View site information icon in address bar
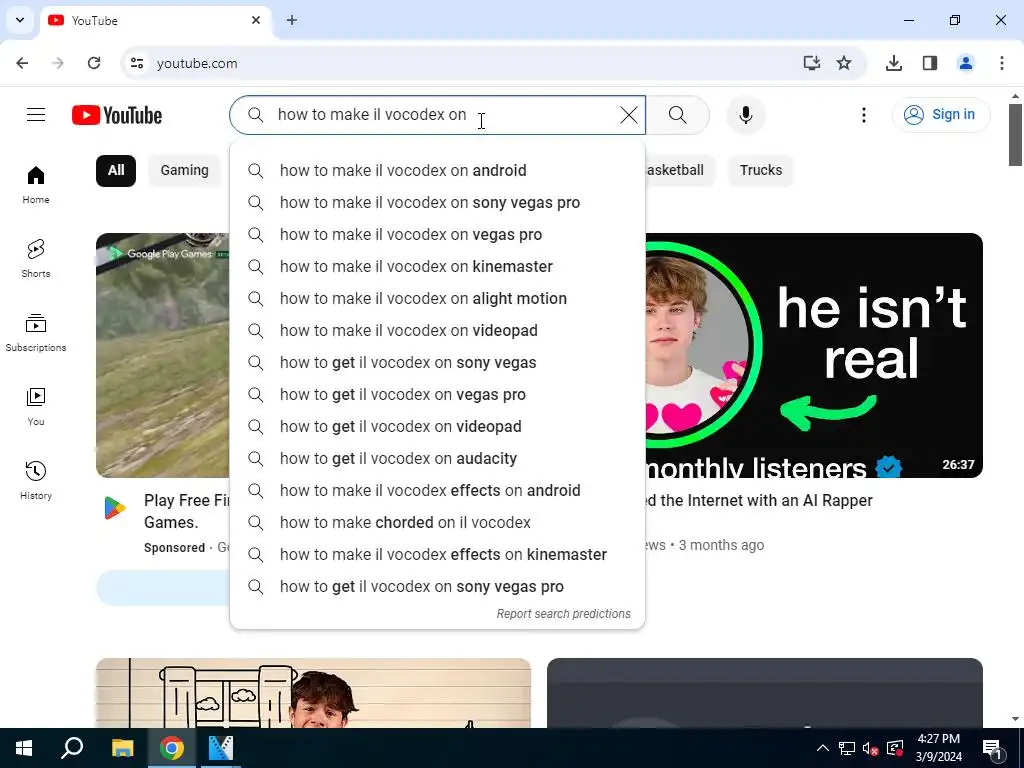The image size is (1024, 768). 136,63
